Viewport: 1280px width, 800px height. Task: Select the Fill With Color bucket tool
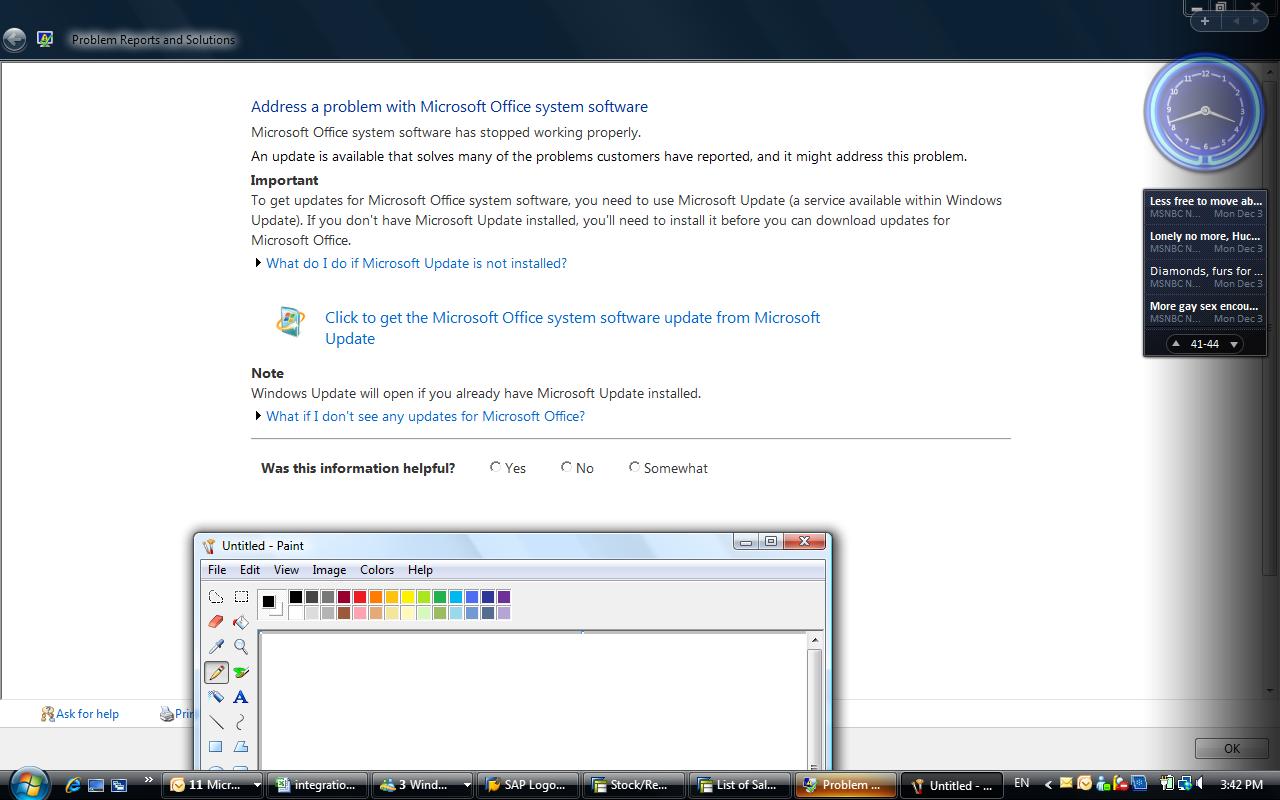coord(241,622)
